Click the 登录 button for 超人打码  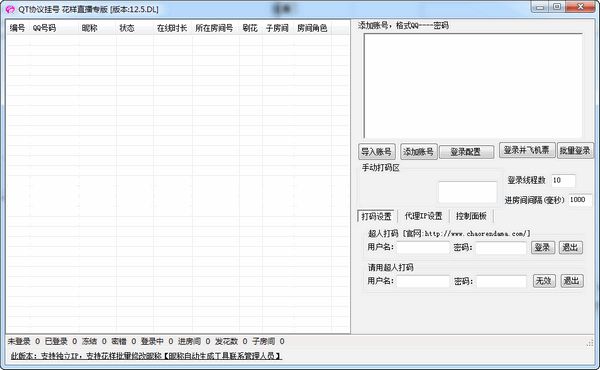pyautogui.click(x=543, y=248)
